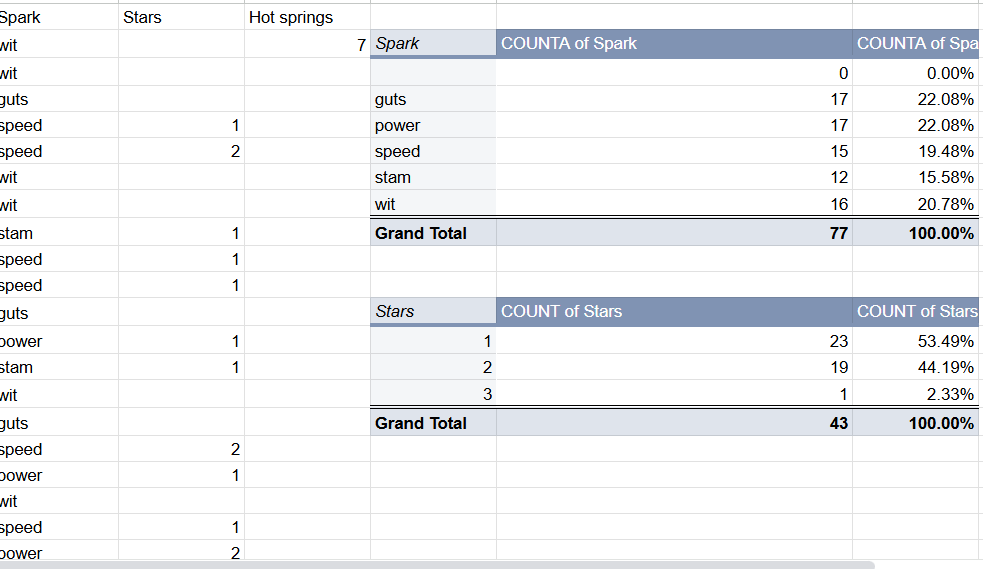Click power row label in Spark pivot table

[433, 125]
